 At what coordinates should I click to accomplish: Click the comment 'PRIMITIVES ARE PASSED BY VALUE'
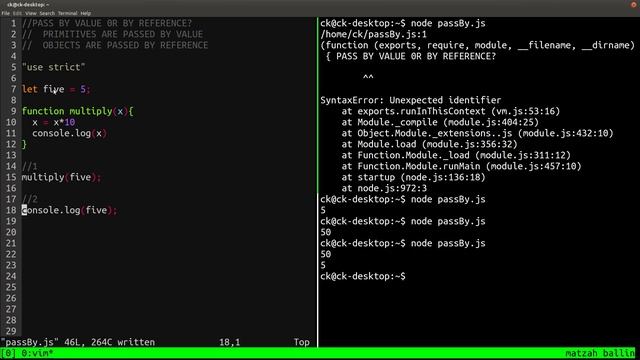122,34
